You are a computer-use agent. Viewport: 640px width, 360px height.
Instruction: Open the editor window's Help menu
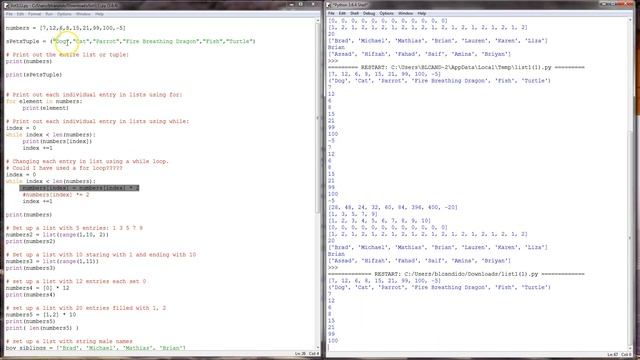99,14
